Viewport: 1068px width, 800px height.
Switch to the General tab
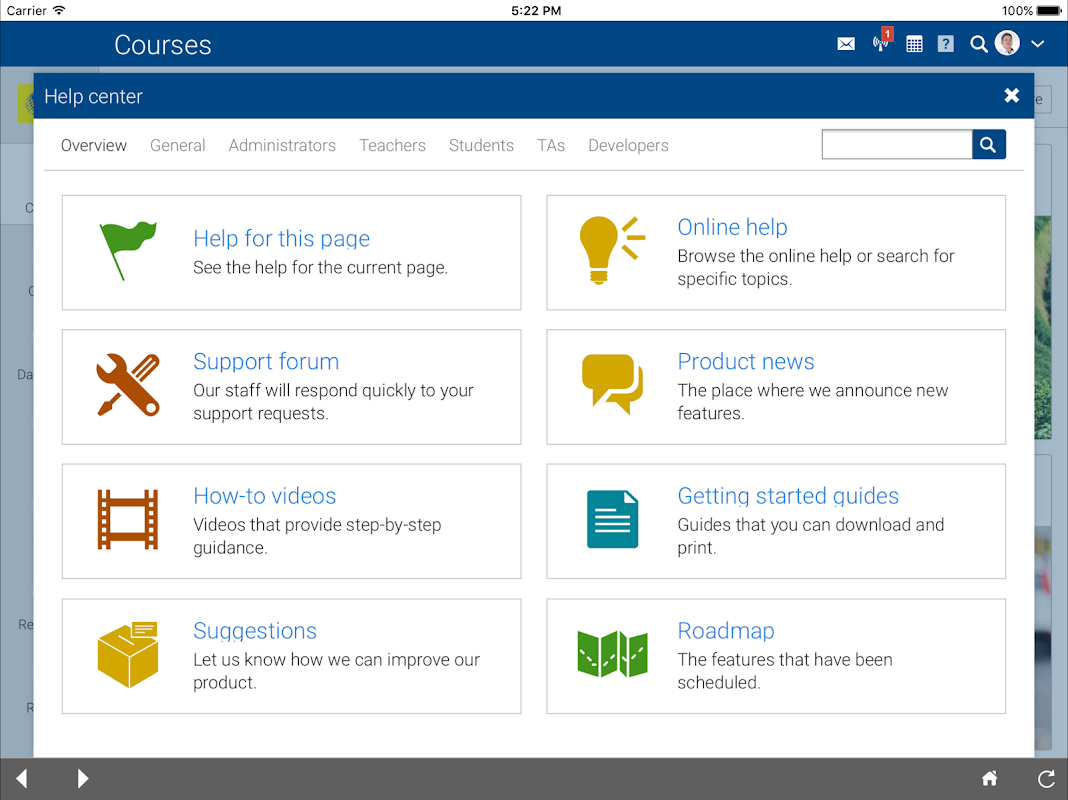[178, 146]
